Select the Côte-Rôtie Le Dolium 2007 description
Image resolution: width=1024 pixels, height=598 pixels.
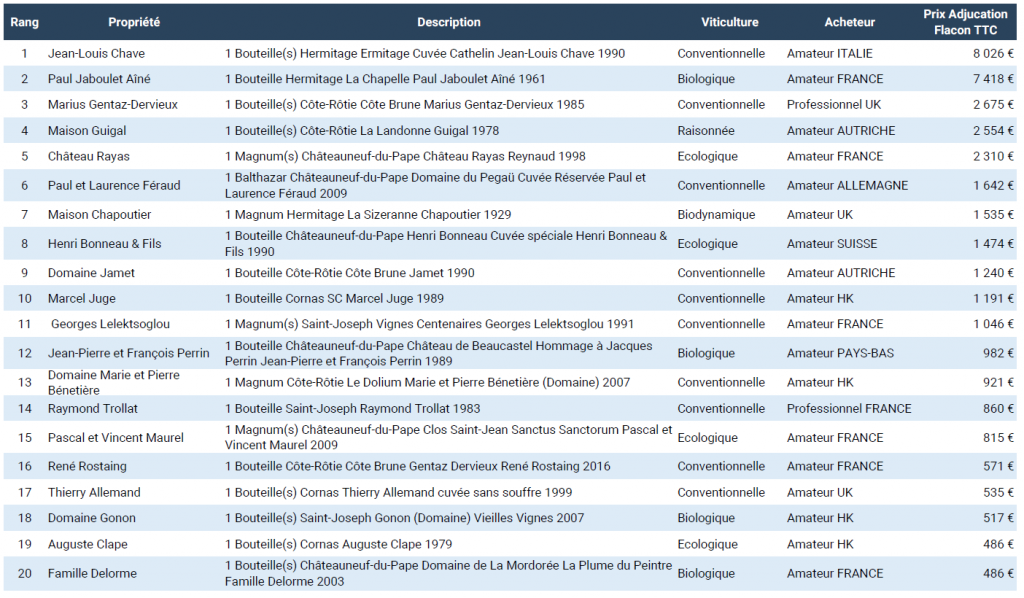pyautogui.click(x=428, y=383)
